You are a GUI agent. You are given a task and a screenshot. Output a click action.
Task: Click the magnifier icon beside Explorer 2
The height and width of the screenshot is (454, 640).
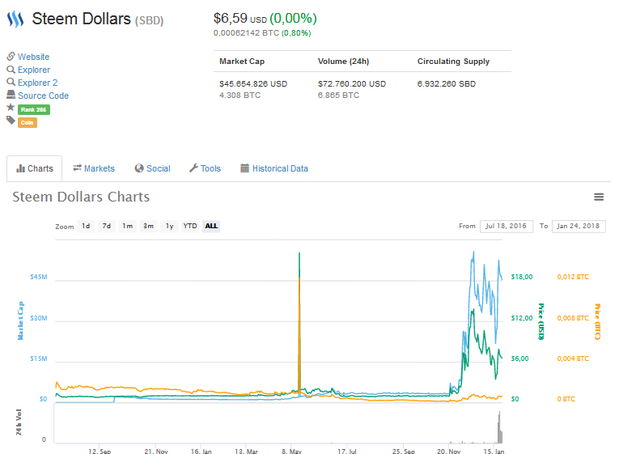[11, 82]
